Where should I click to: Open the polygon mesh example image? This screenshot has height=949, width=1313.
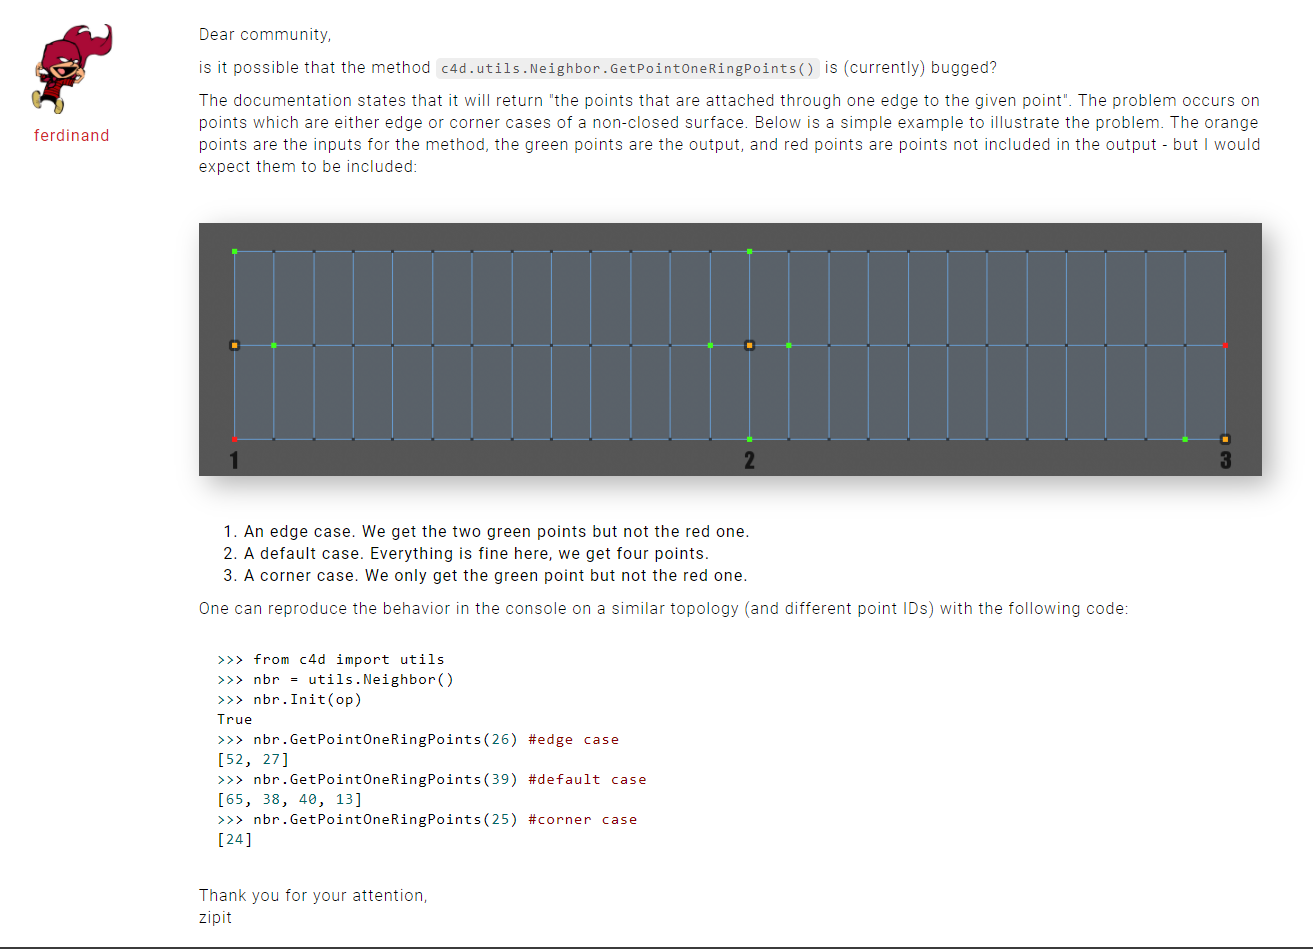[x=730, y=349]
